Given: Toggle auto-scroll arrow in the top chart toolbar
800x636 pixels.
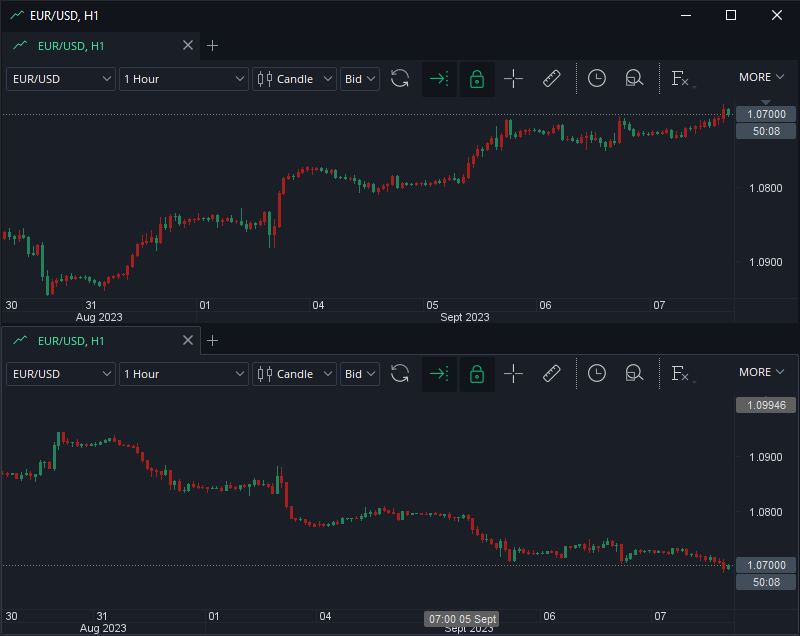Looking at the screenshot, I should [439, 79].
